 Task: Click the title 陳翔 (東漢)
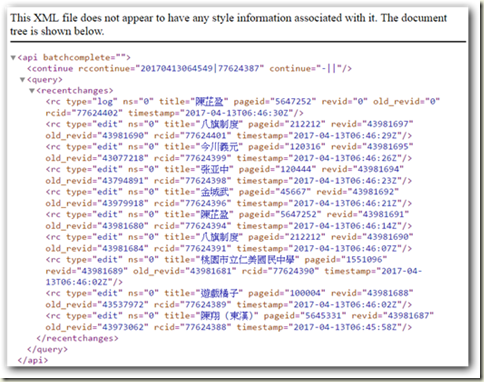(x=227, y=316)
